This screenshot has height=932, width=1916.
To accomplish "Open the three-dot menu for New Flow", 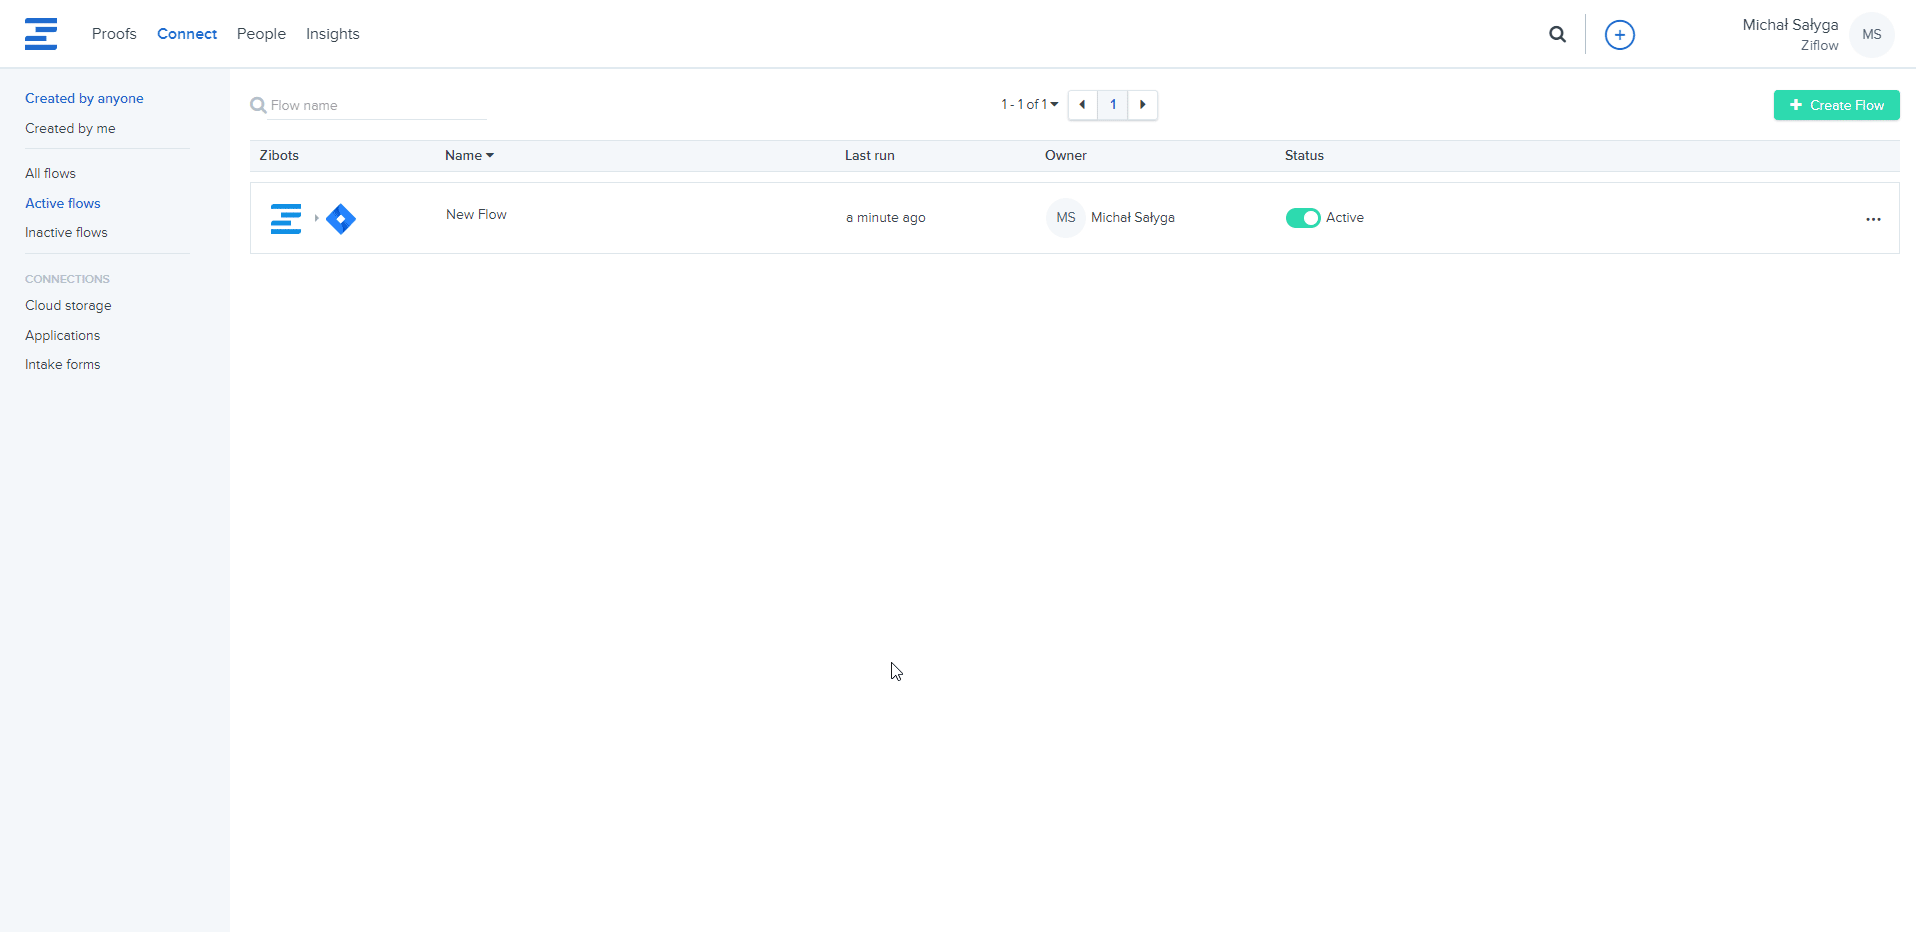I will (1872, 219).
